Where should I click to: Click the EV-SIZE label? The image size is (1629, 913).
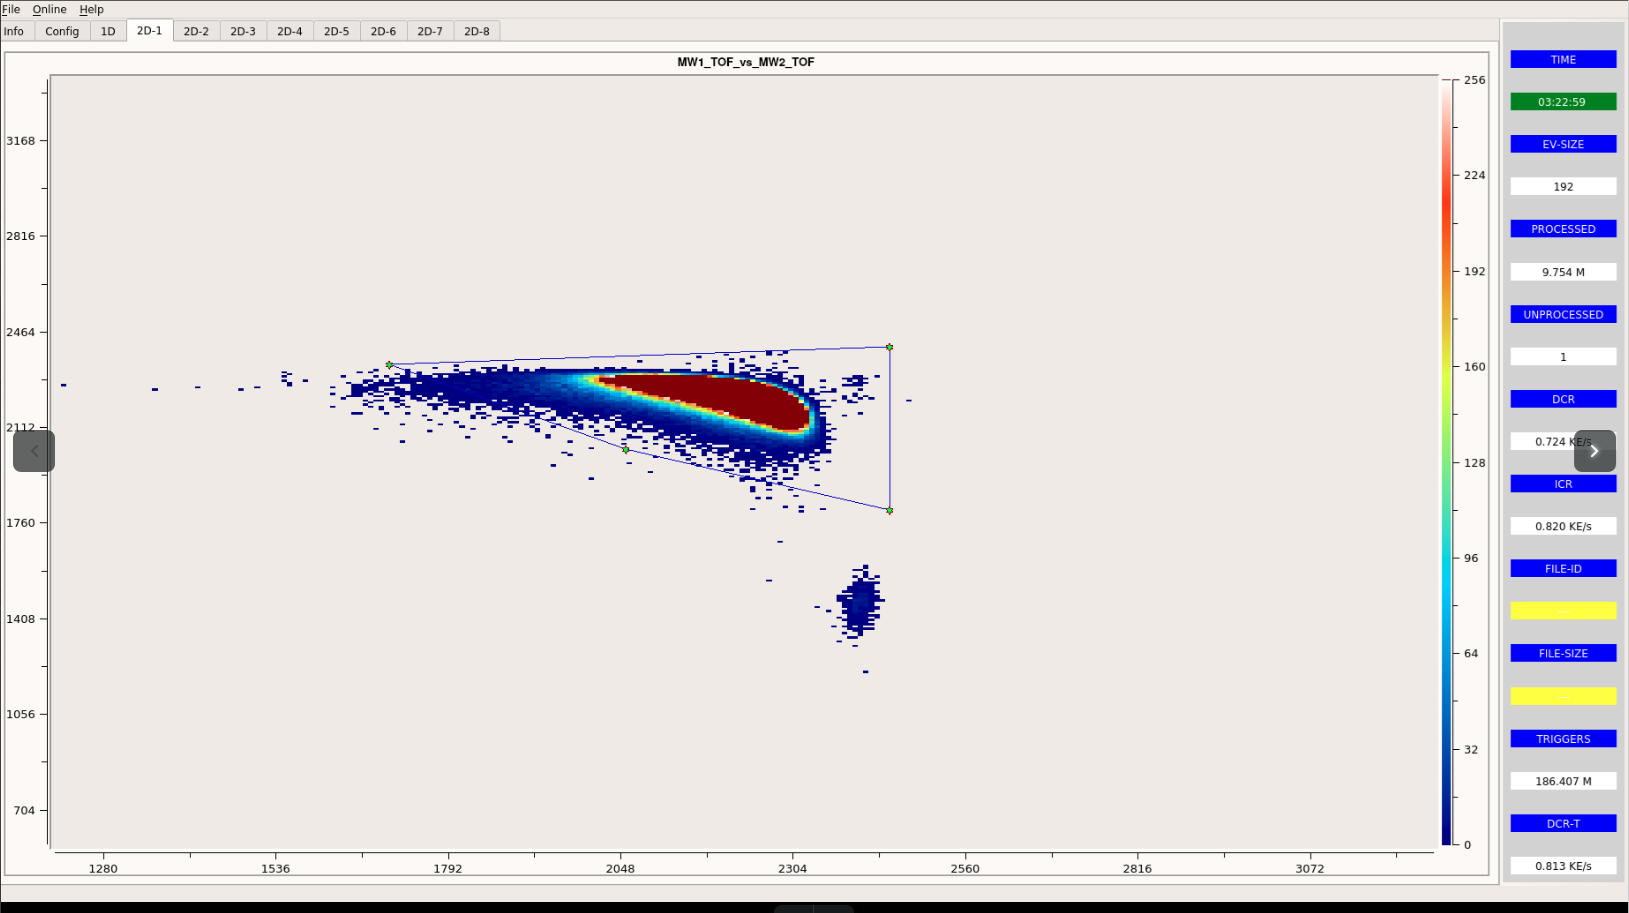click(x=1563, y=144)
